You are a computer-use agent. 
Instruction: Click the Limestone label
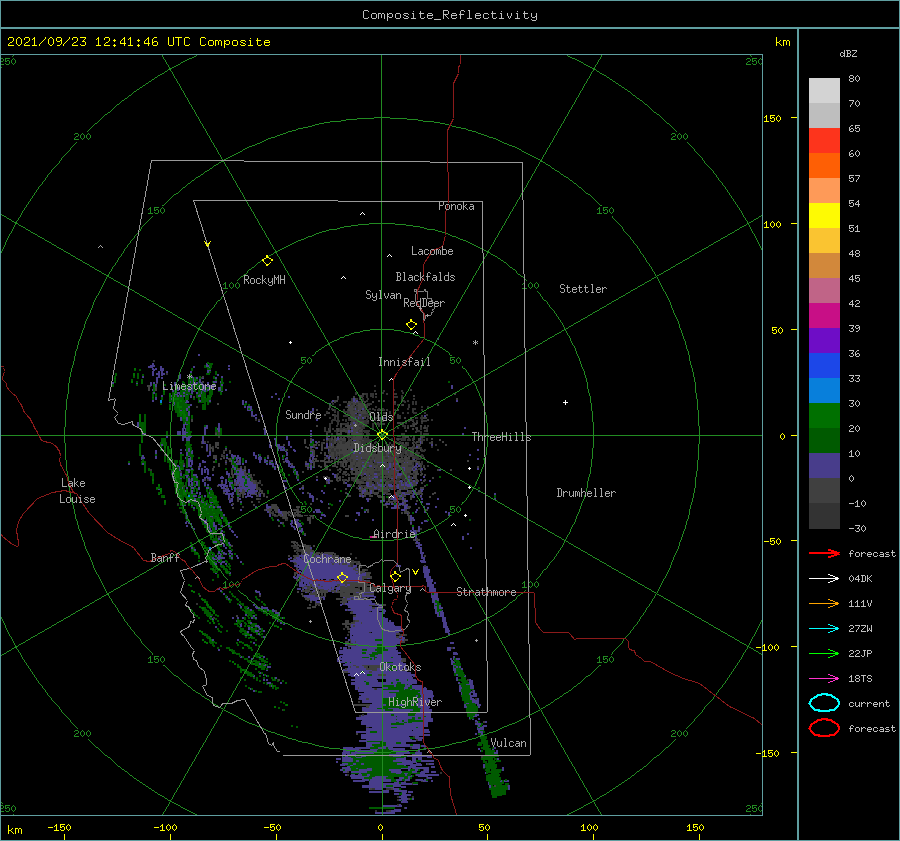[x=189, y=386]
